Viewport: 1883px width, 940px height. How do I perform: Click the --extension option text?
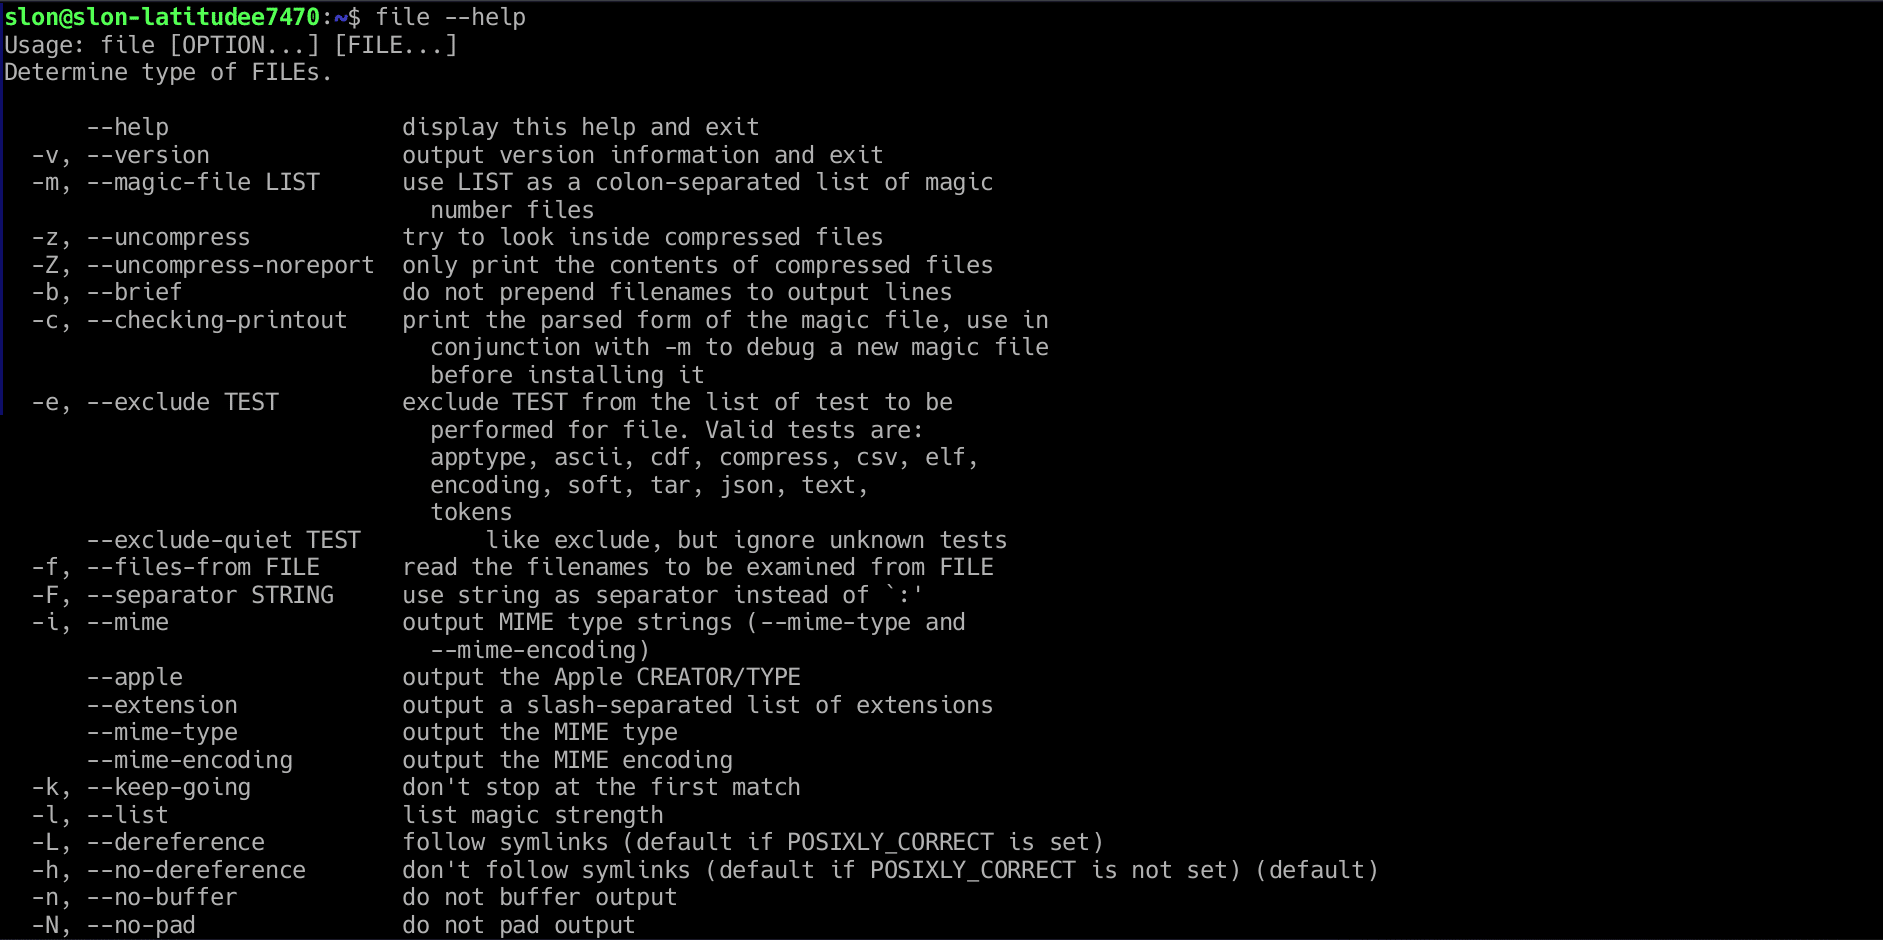162,705
